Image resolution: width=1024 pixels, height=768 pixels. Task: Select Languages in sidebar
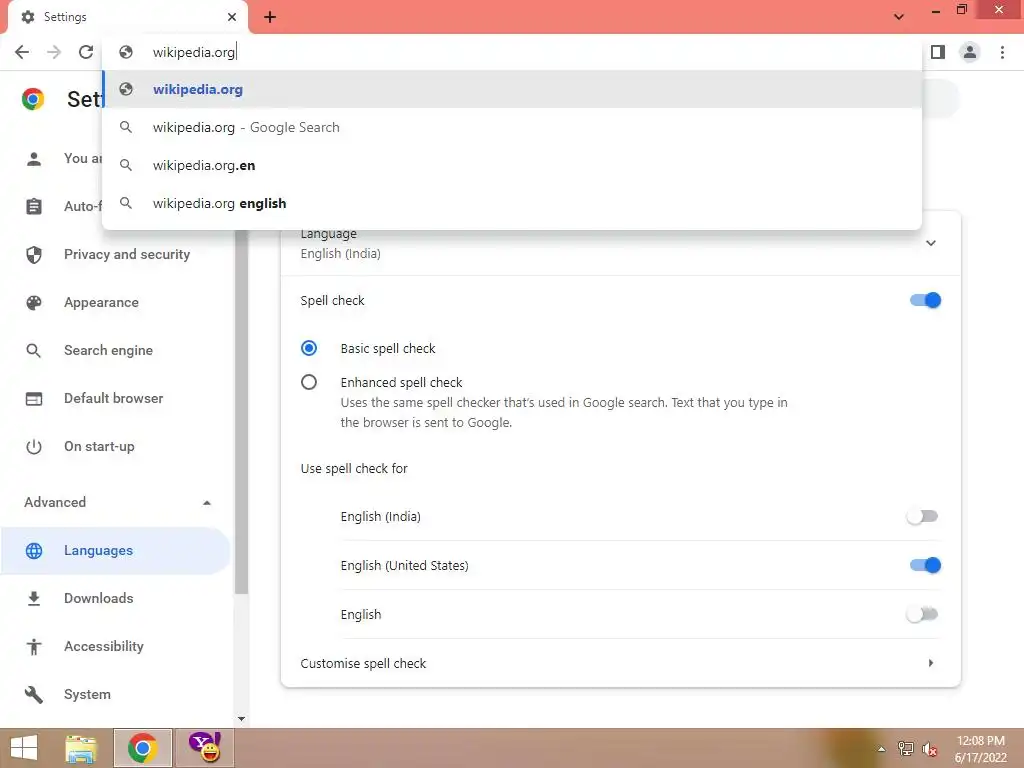click(116, 551)
